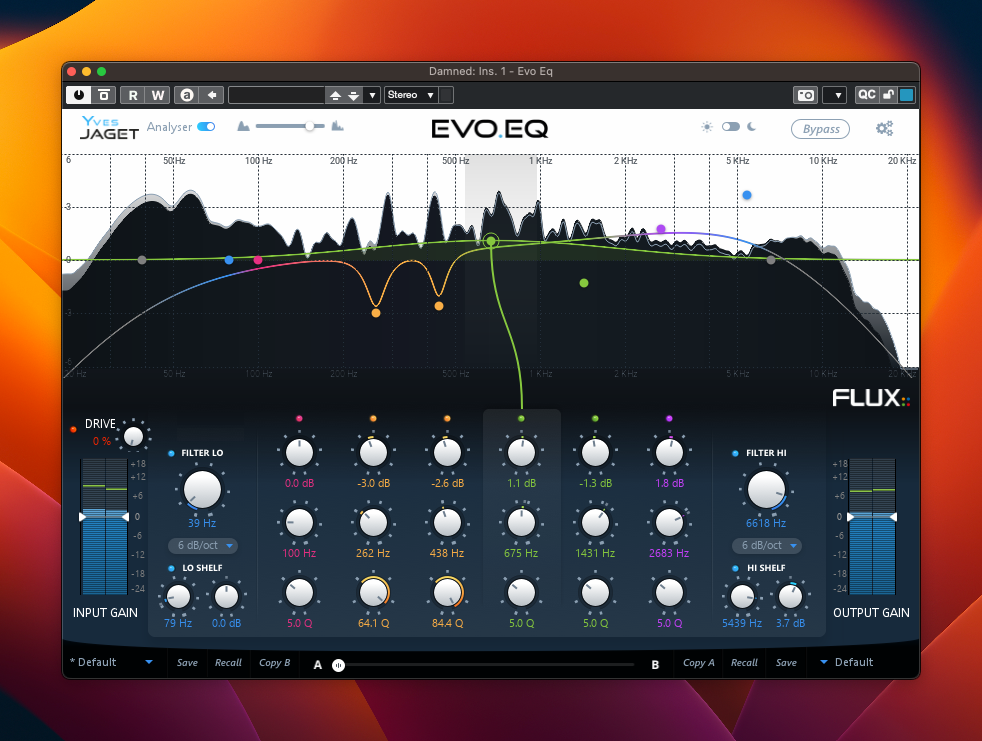The height and width of the screenshot is (741, 982).
Task: Enable Read automation R button
Action: 132,95
